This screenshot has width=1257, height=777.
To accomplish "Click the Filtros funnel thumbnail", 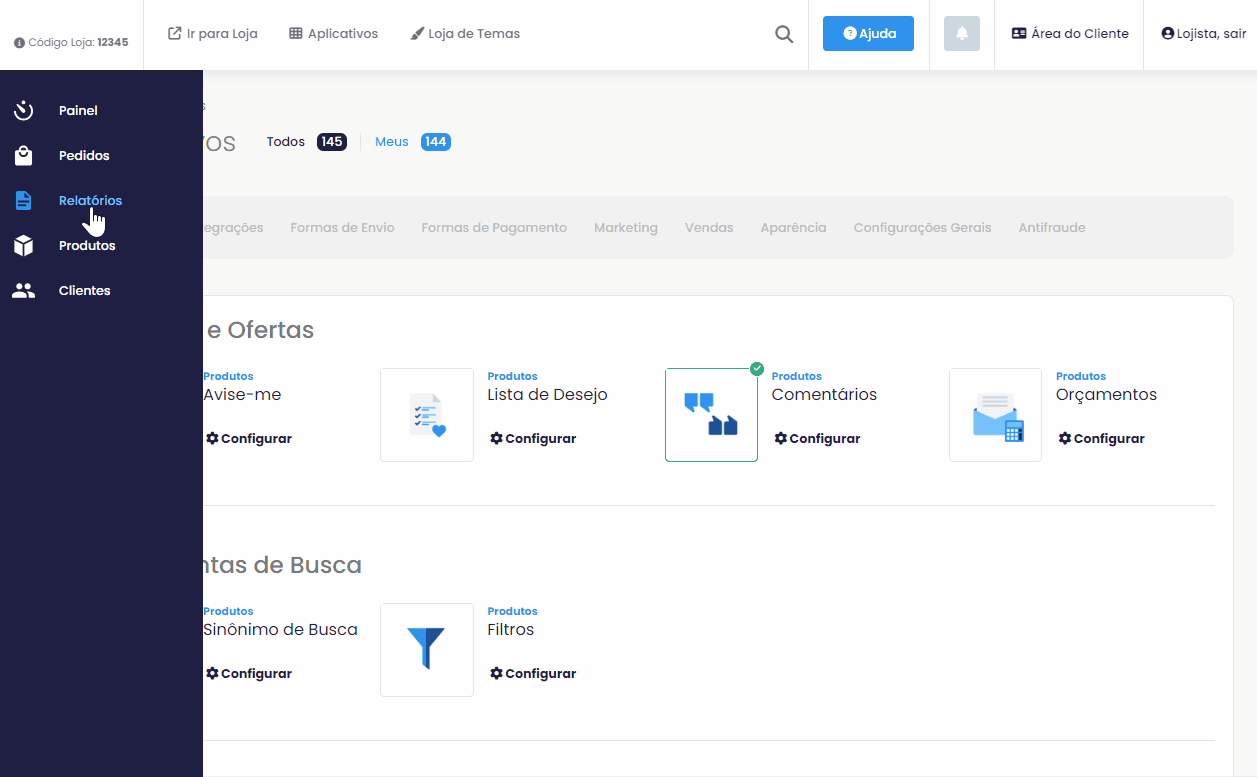I will tap(427, 650).
